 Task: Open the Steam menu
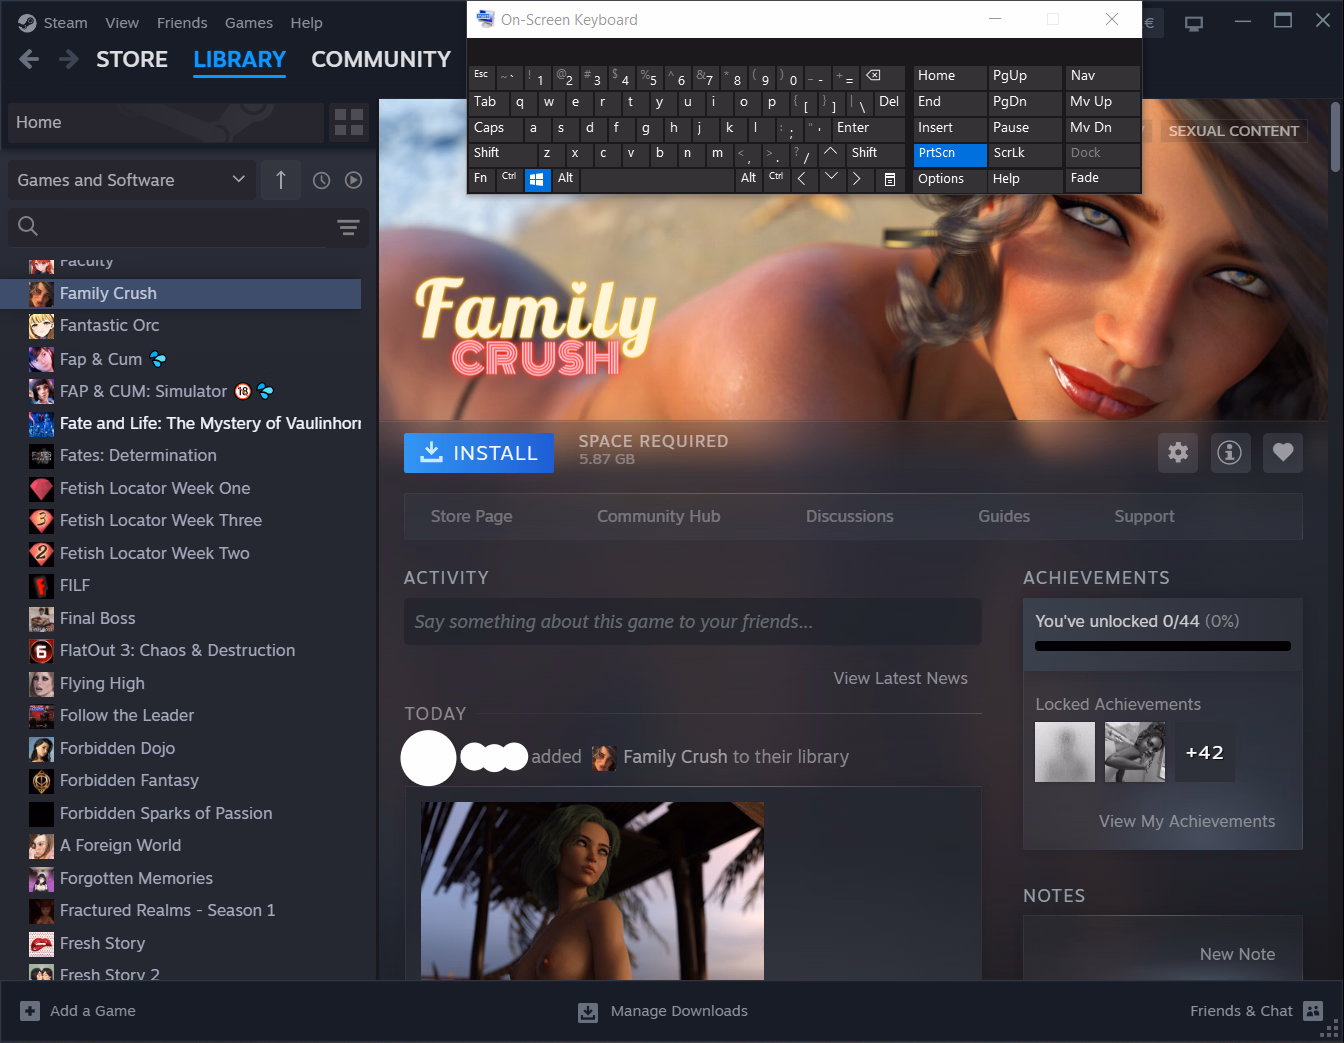(x=66, y=23)
